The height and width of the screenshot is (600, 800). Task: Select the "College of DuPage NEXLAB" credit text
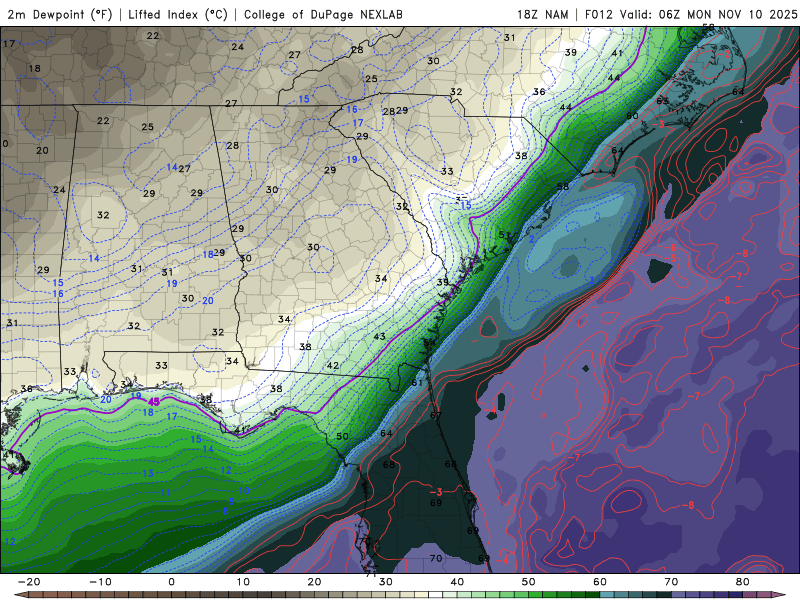[x=323, y=14]
